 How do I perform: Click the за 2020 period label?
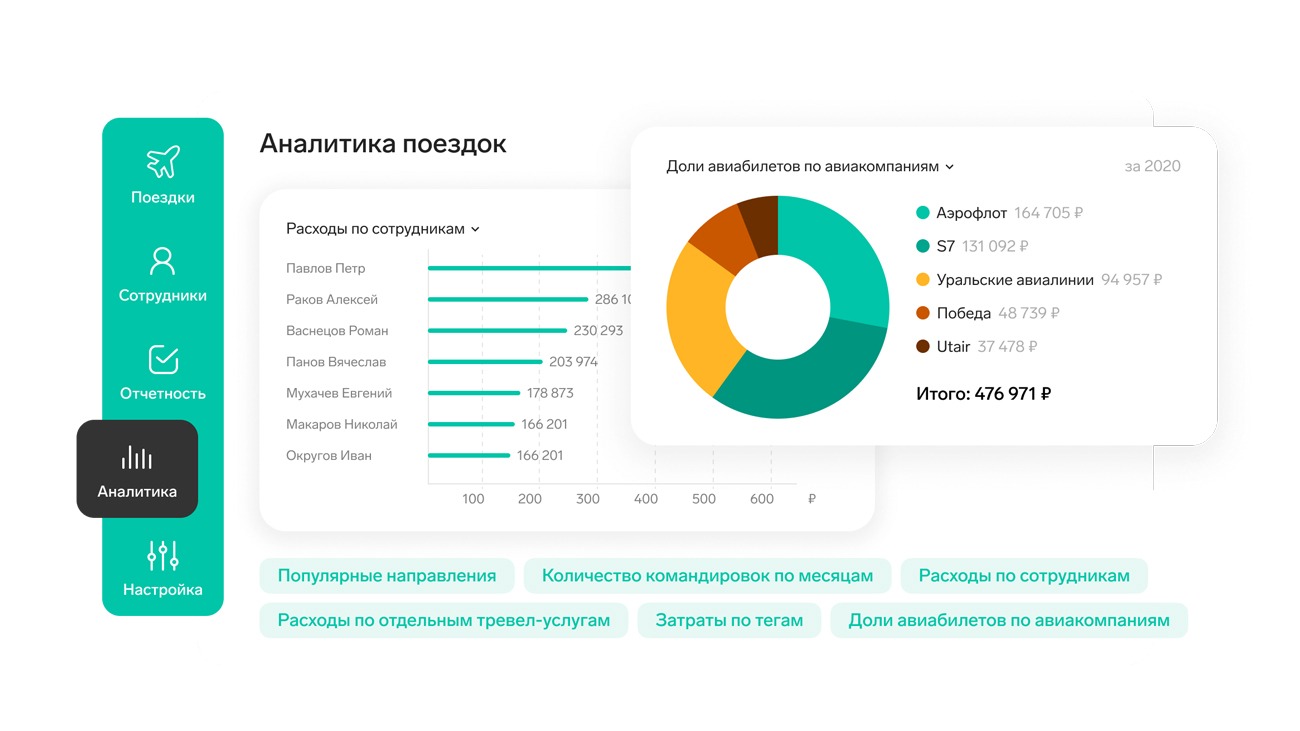[1152, 167]
